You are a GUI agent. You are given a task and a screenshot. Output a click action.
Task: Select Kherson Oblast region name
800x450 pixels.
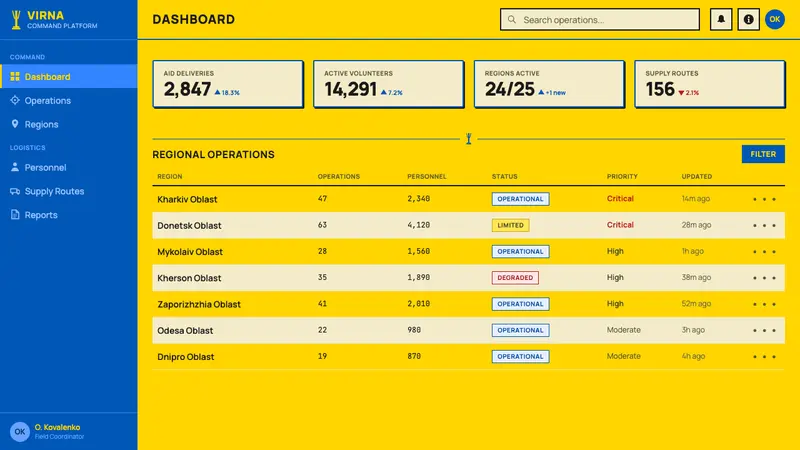[x=189, y=278]
